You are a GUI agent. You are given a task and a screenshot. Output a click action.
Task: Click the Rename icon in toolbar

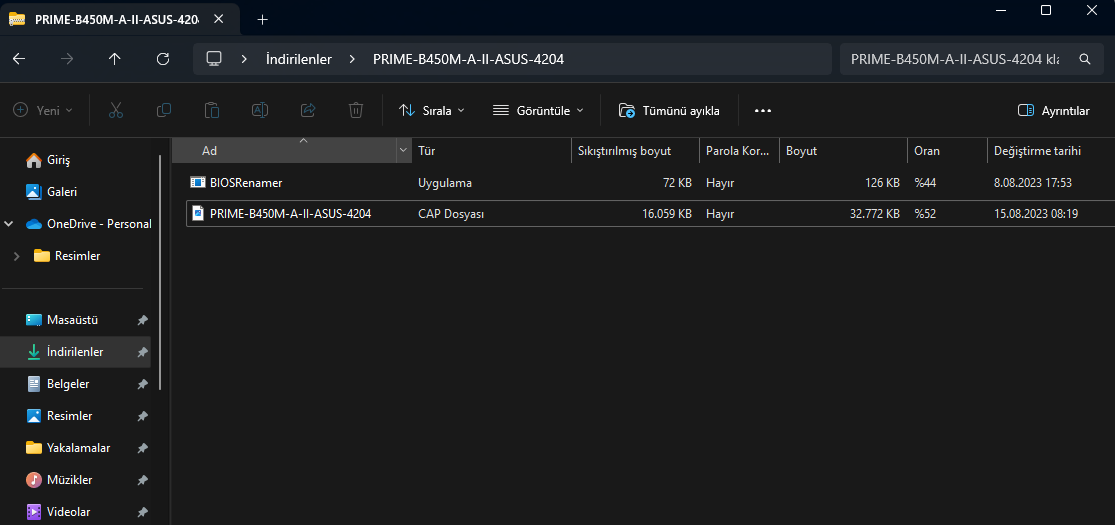pyautogui.click(x=260, y=110)
